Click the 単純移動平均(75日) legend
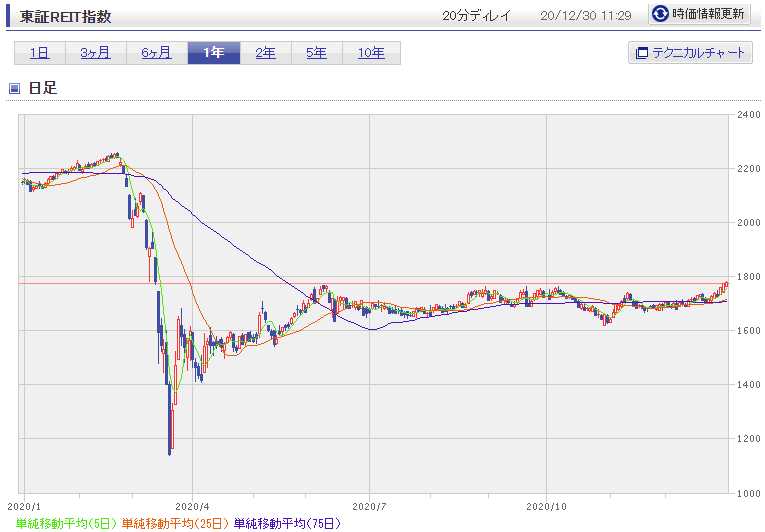 pos(287,524)
